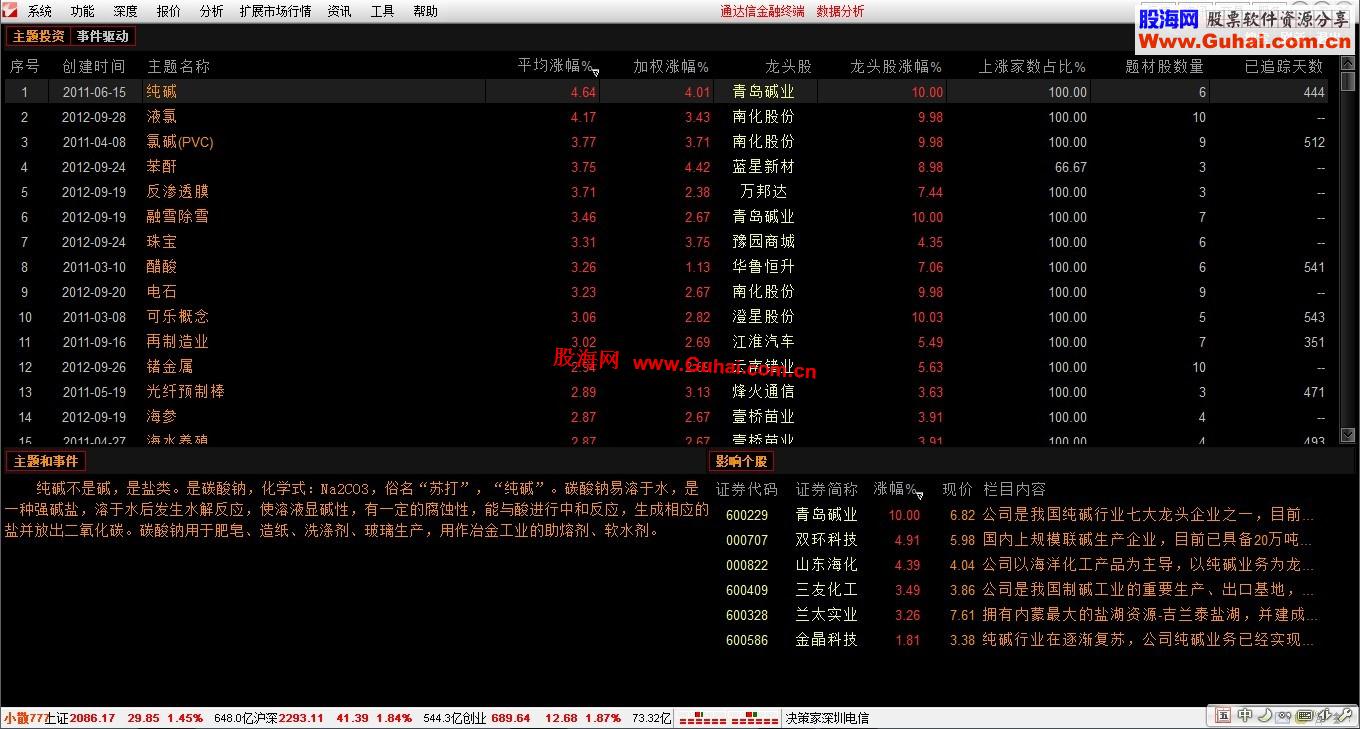Click leading stock 烽火通信
Image resolution: width=1360 pixels, height=729 pixels.
tap(763, 391)
